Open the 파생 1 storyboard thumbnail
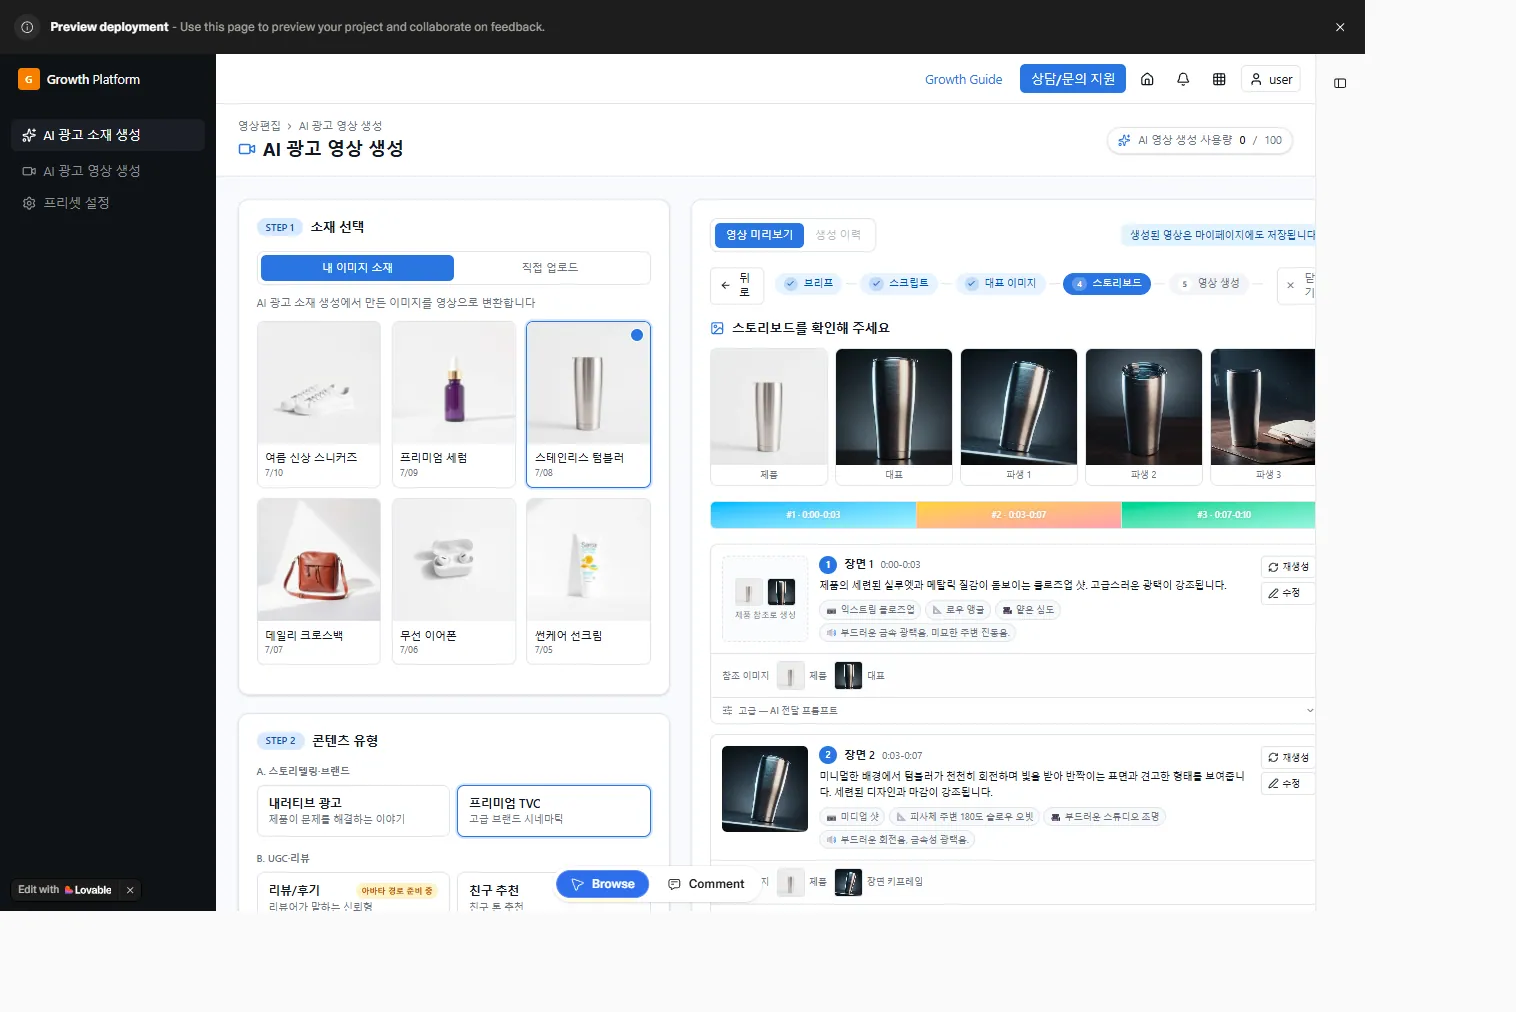The height and width of the screenshot is (1012, 1516). tap(1019, 416)
